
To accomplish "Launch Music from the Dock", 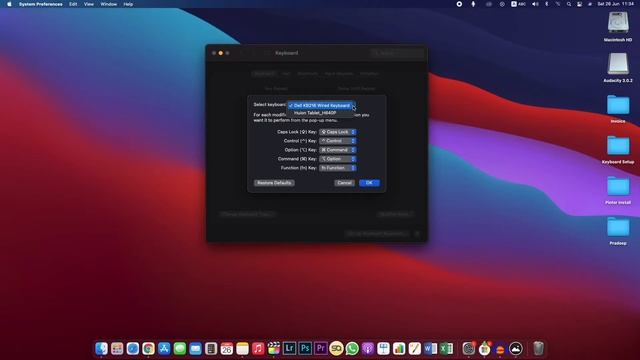I will point(258,349).
